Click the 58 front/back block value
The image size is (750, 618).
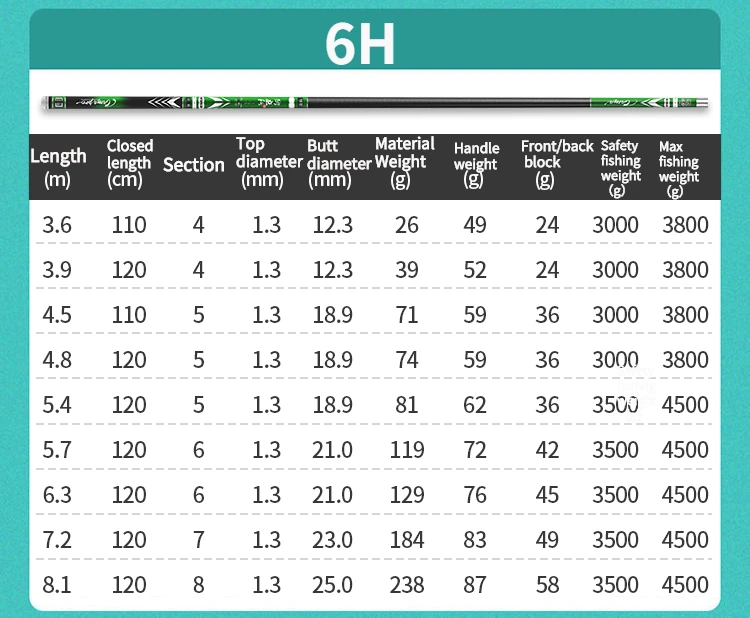547,585
